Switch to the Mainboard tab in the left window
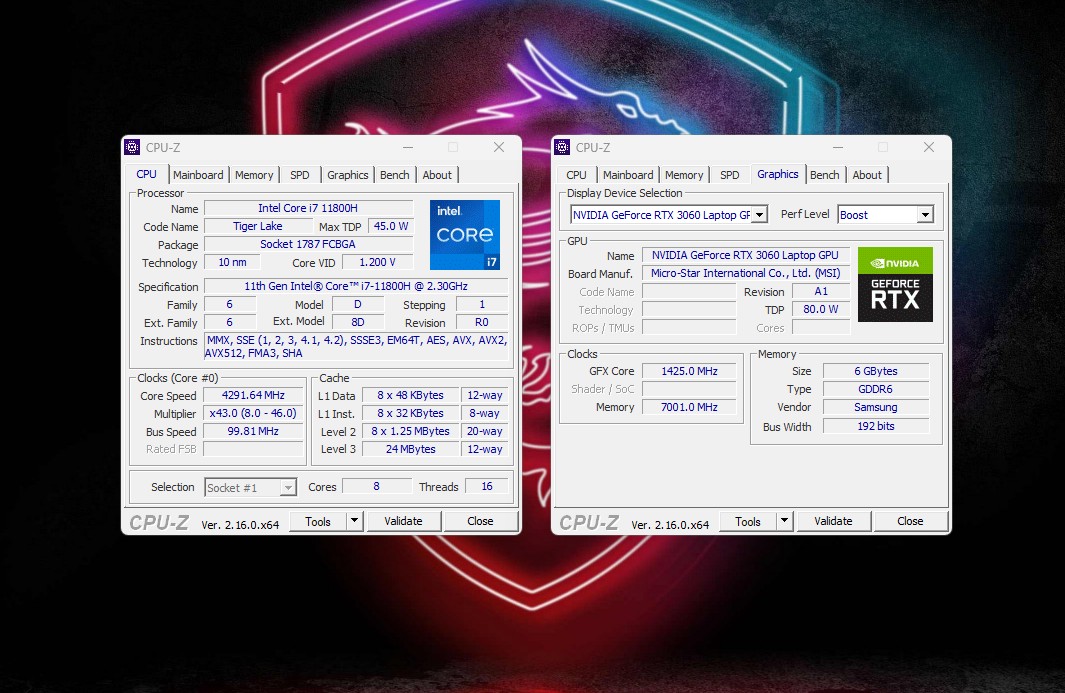The width and height of the screenshot is (1065, 693). pyautogui.click(x=198, y=175)
